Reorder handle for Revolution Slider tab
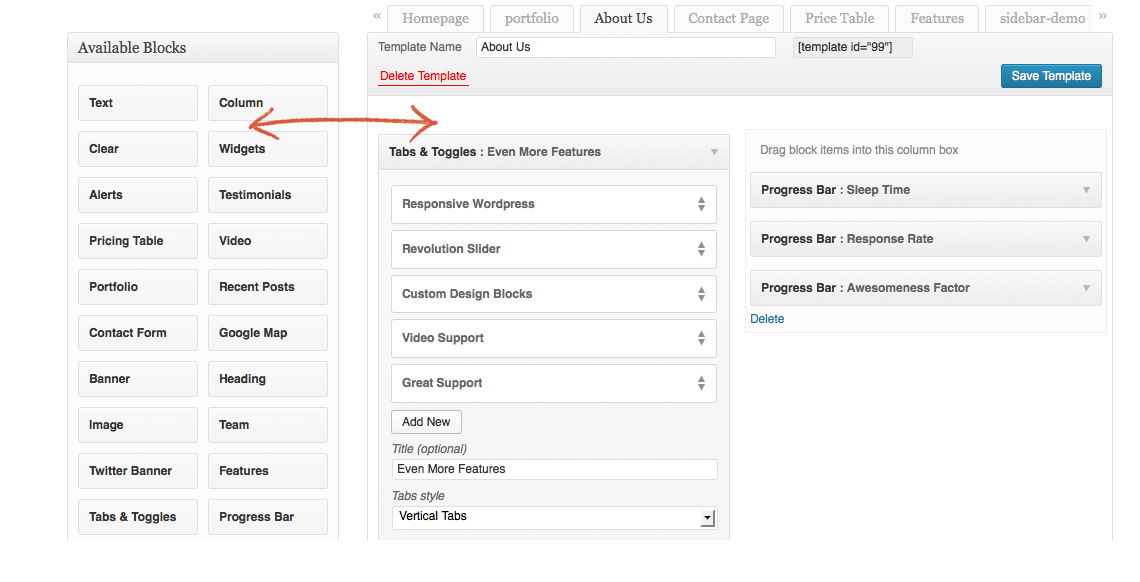Image resolution: width=1140 pixels, height=582 pixels. (701, 249)
